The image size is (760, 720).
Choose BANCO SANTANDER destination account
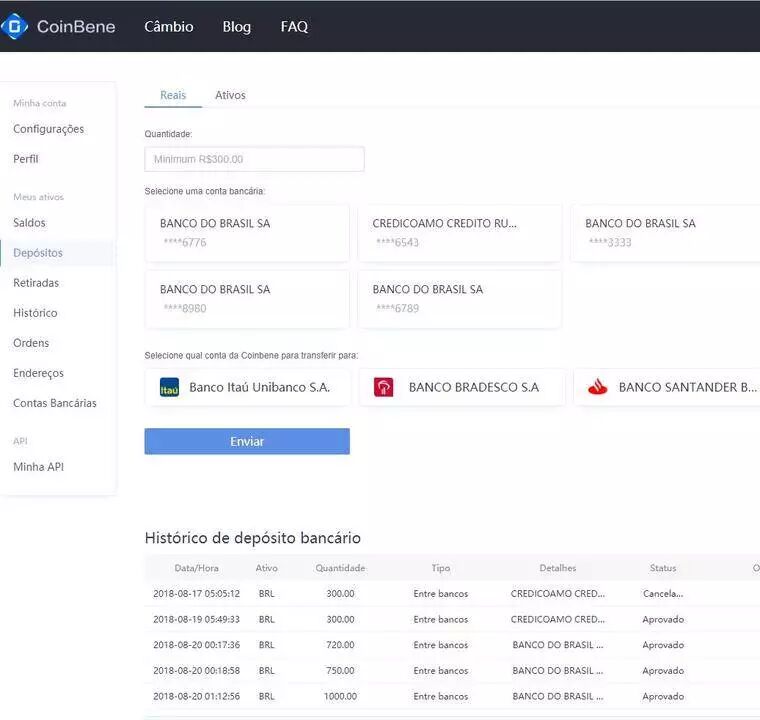(x=667, y=387)
